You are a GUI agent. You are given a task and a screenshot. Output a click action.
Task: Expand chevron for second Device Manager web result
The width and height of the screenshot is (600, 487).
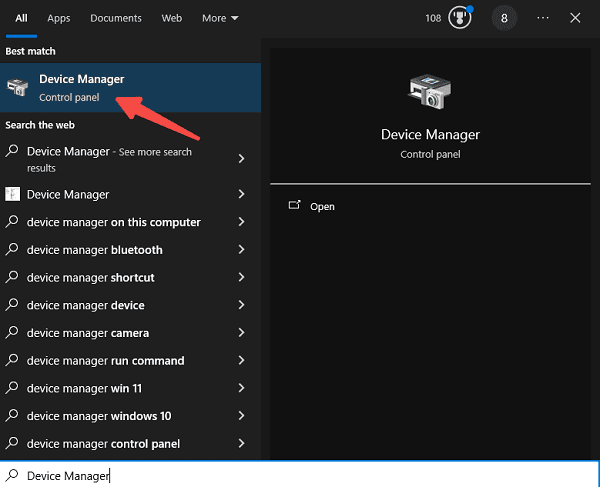click(241, 194)
